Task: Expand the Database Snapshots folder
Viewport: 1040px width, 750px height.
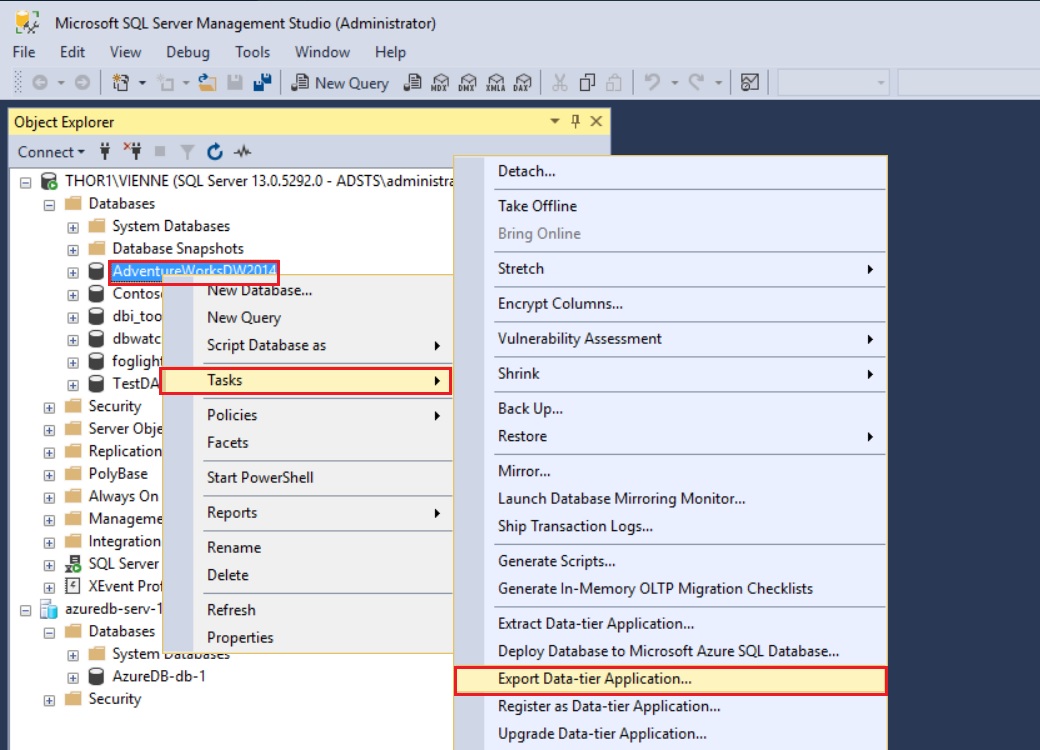Action: tap(73, 249)
